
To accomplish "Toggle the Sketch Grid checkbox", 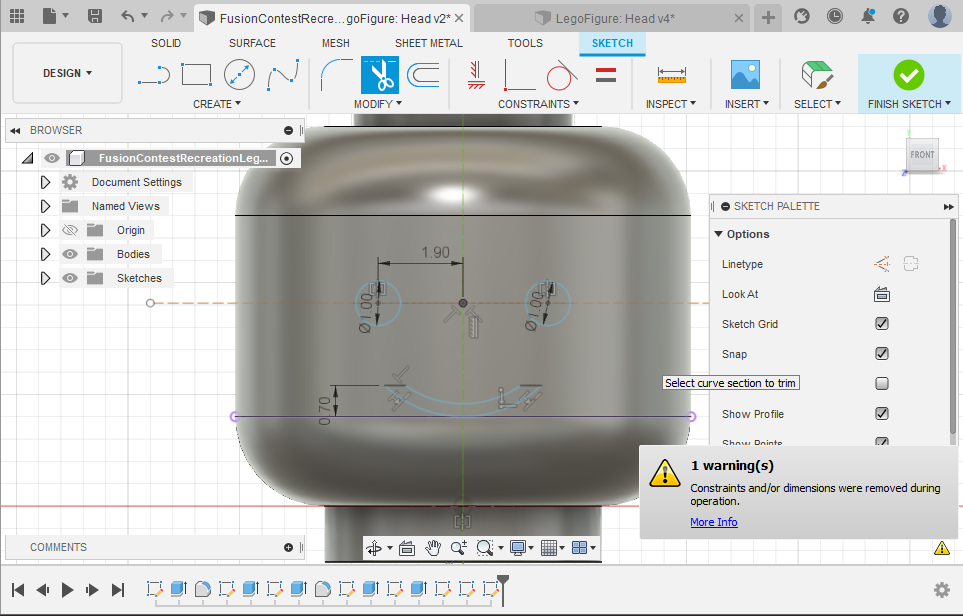I will pyautogui.click(x=882, y=324).
